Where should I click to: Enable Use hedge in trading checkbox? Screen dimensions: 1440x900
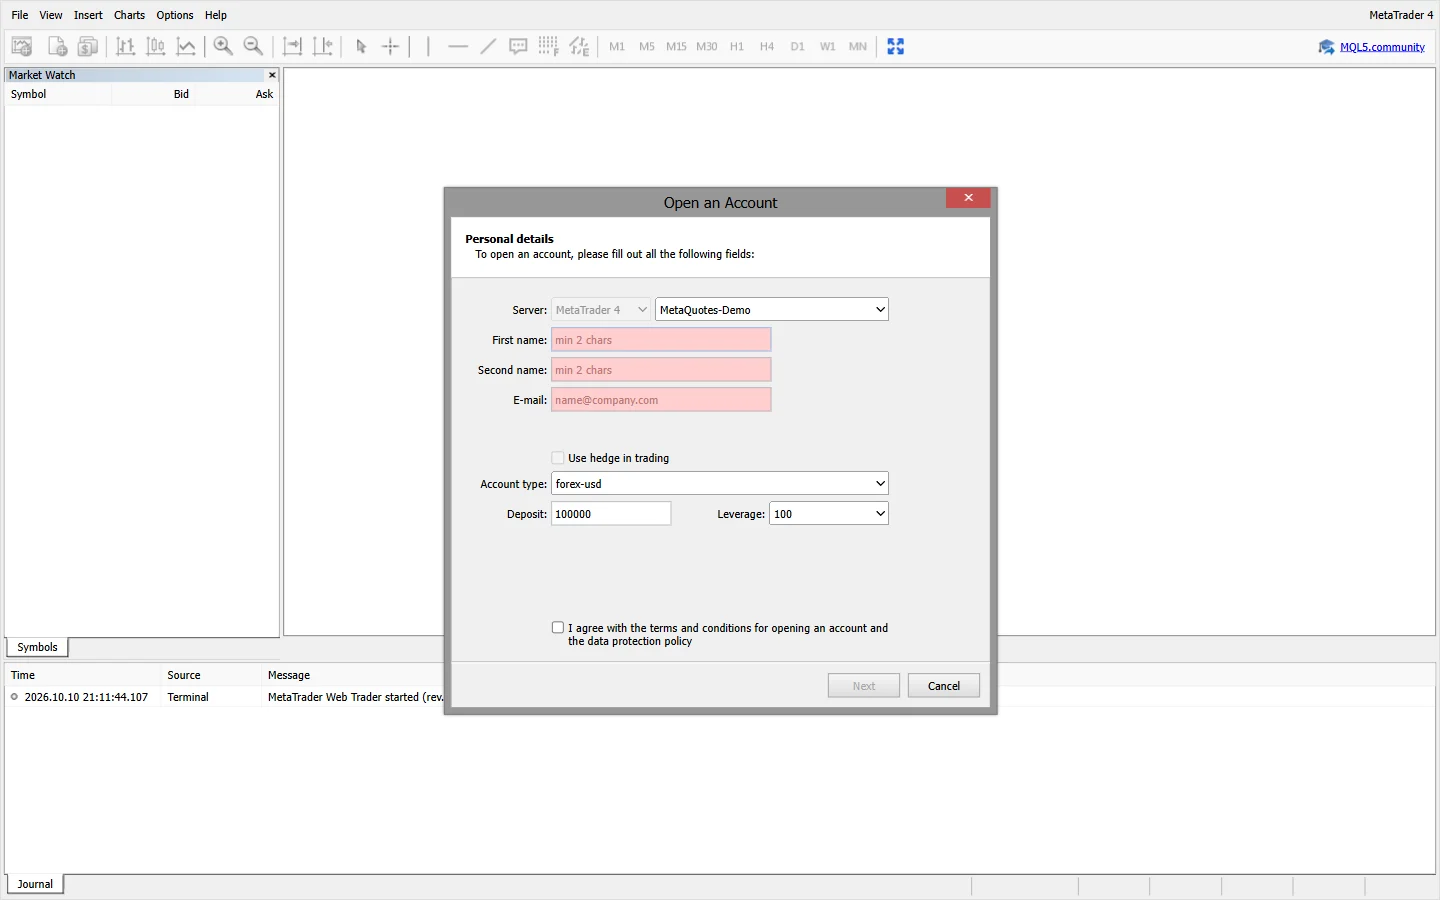point(558,458)
